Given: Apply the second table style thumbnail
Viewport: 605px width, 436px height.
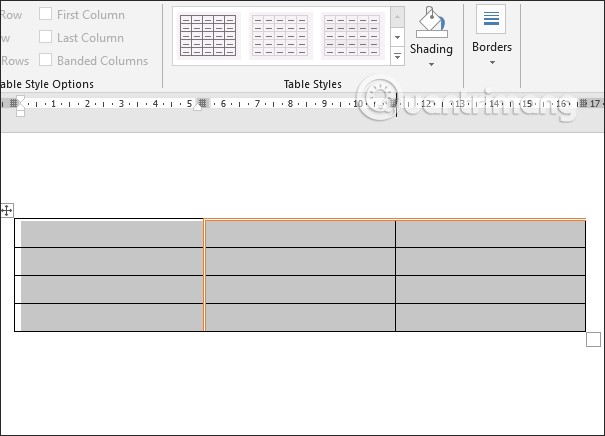Looking at the screenshot, I should pos(280,35).
